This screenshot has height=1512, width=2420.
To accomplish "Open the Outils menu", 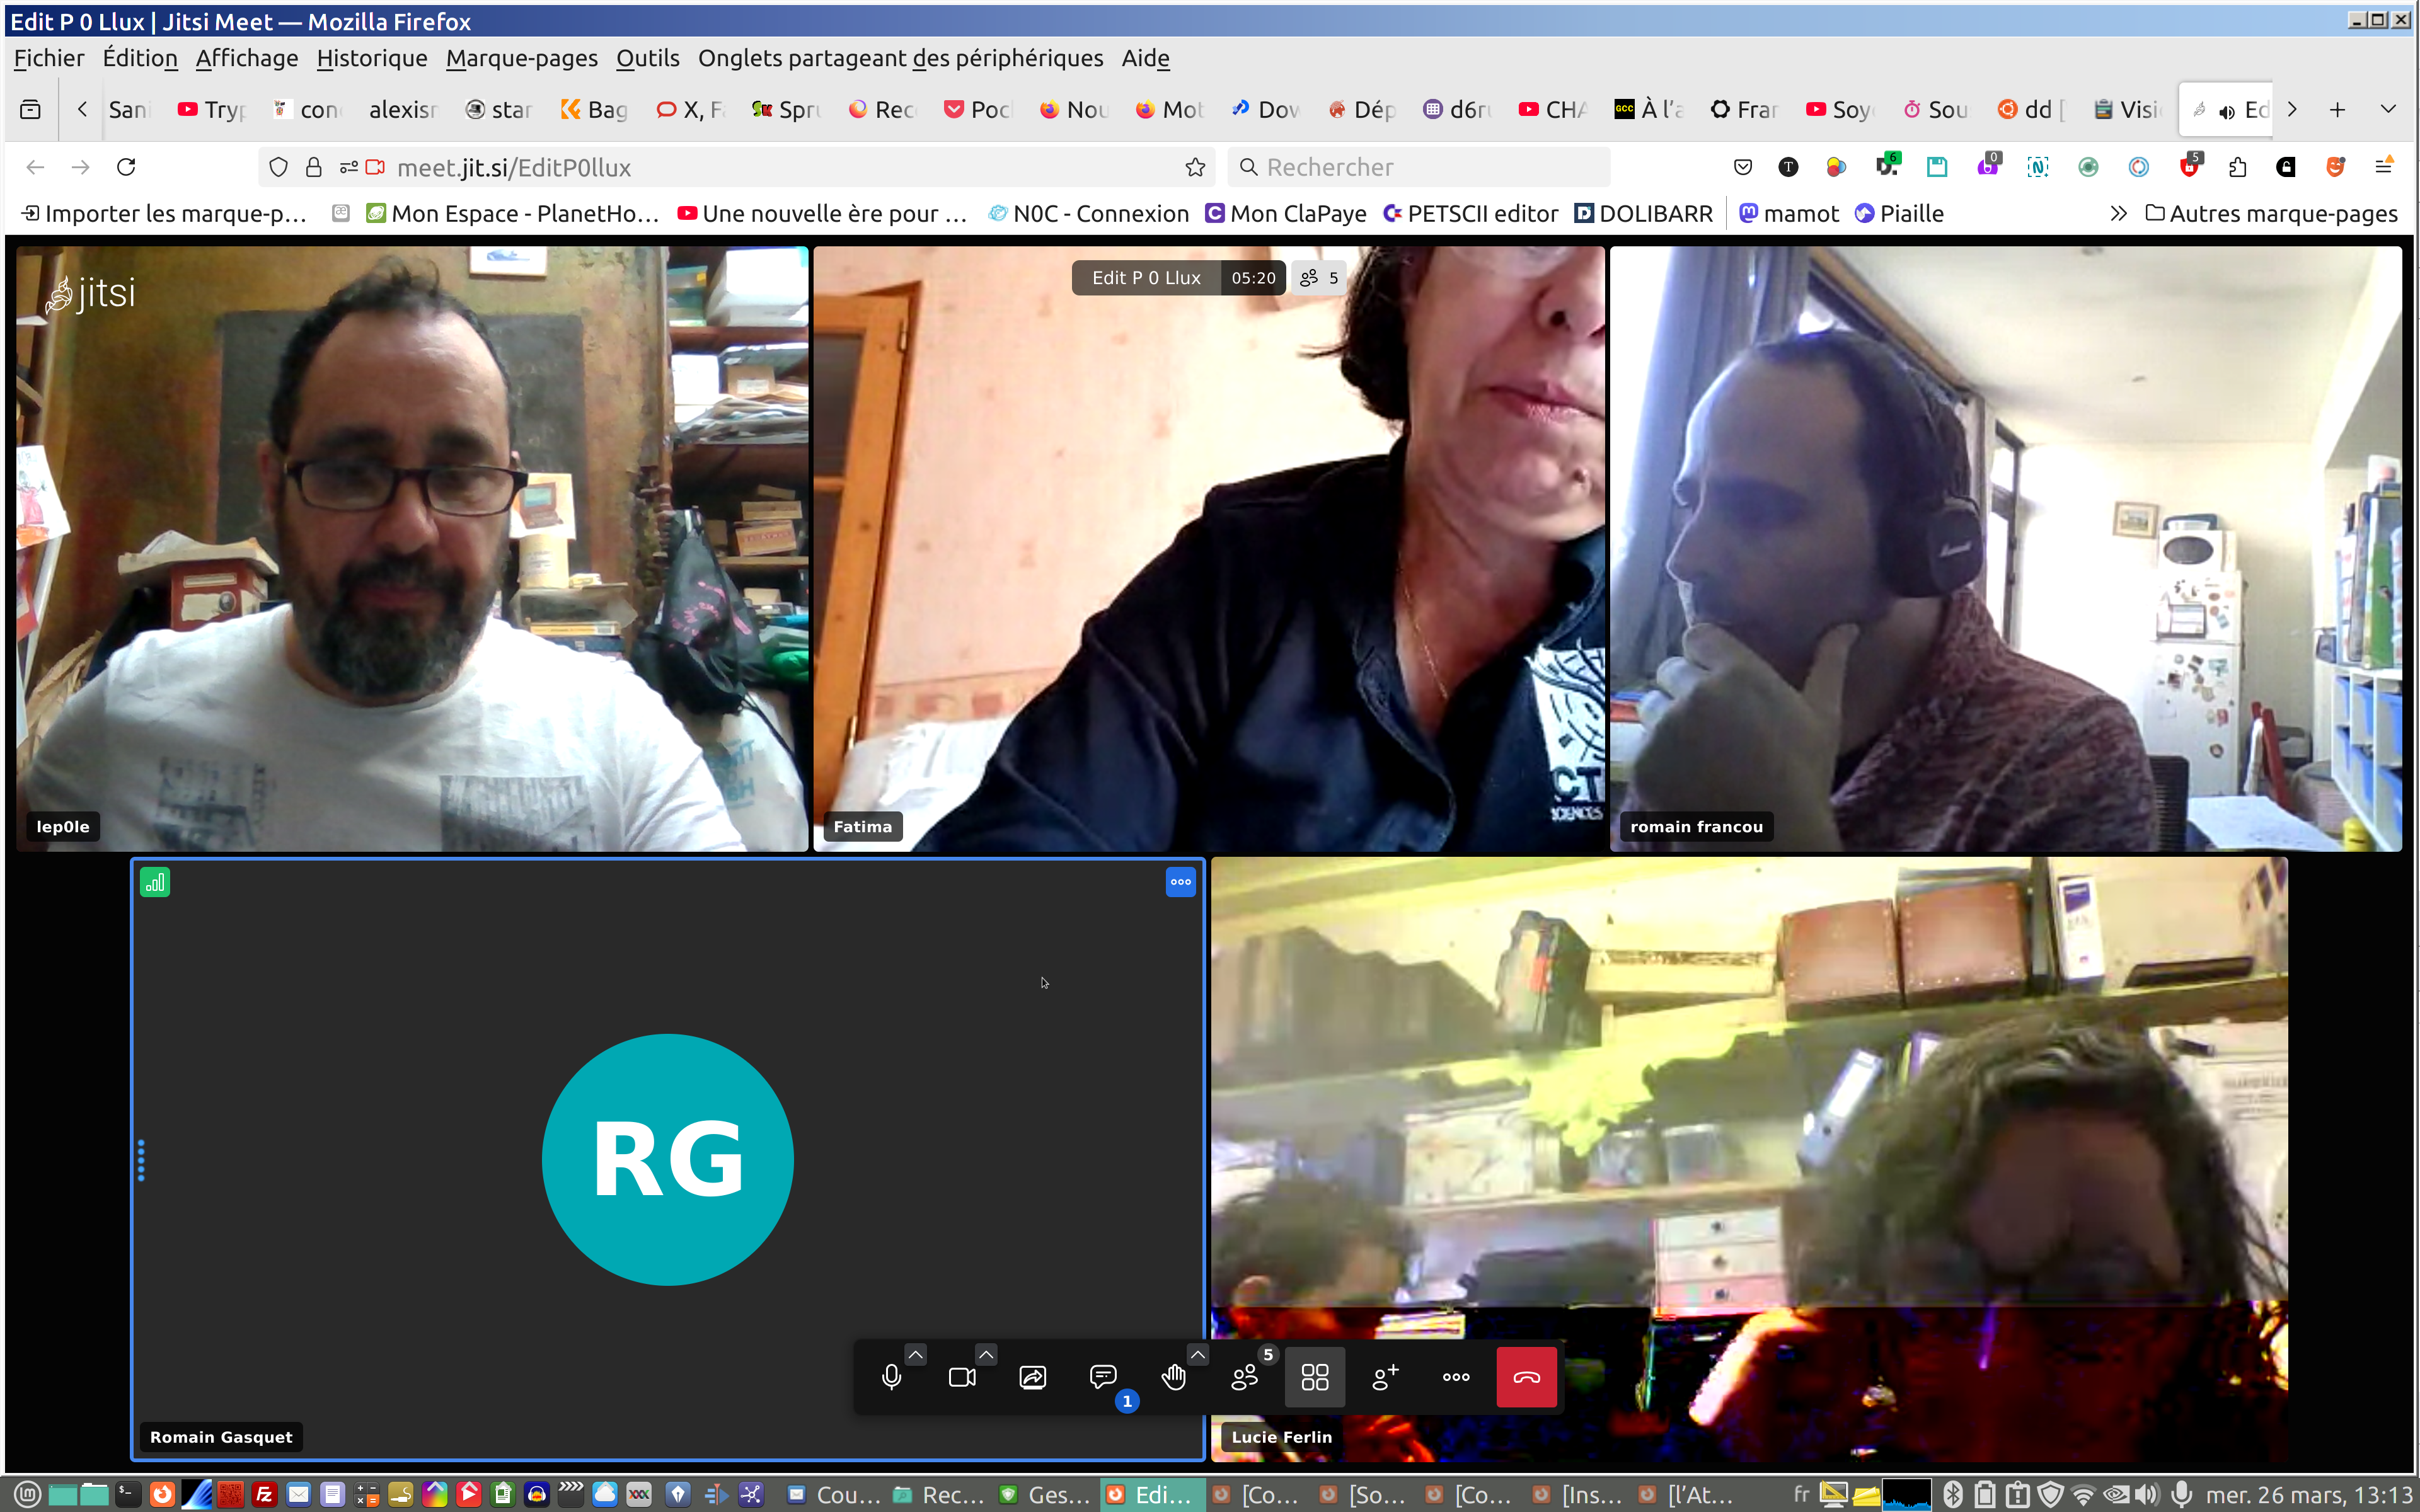I will pyautogui.click(x=647, y=58).
